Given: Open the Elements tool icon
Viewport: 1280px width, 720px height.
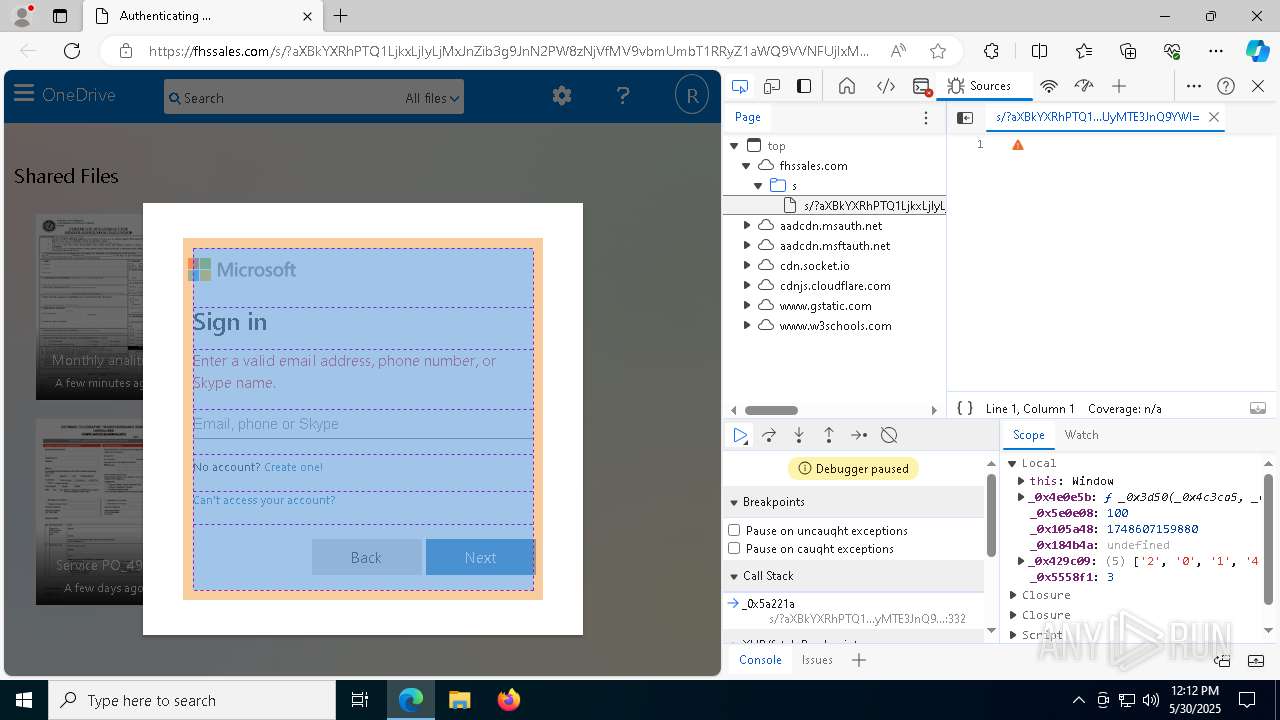Looking at the screenshot, I should coord(885,86).
